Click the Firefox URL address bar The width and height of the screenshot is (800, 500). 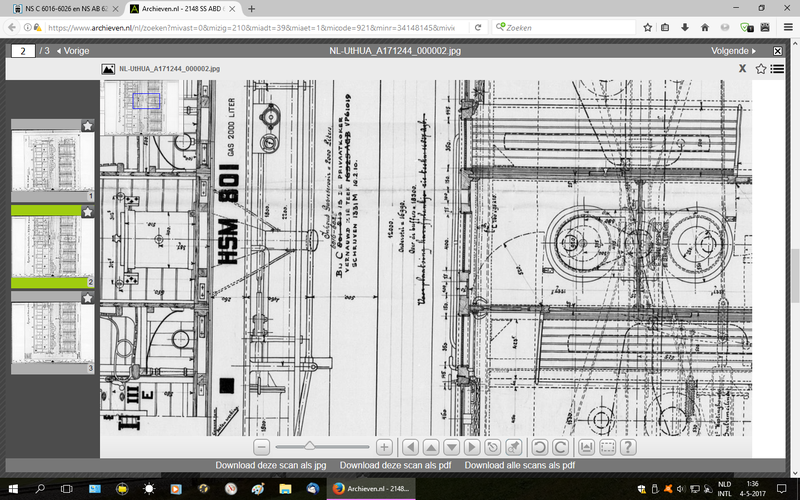coord(250,28)
